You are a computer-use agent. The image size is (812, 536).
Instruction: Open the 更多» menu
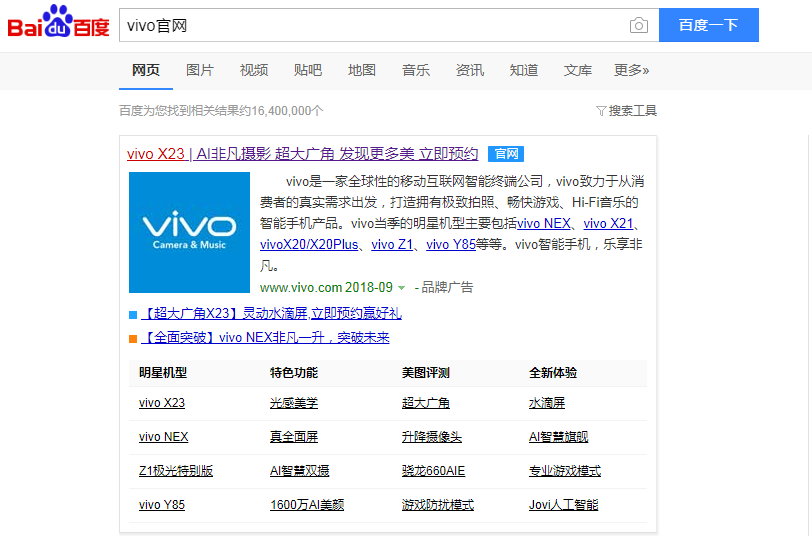[631, 70]
